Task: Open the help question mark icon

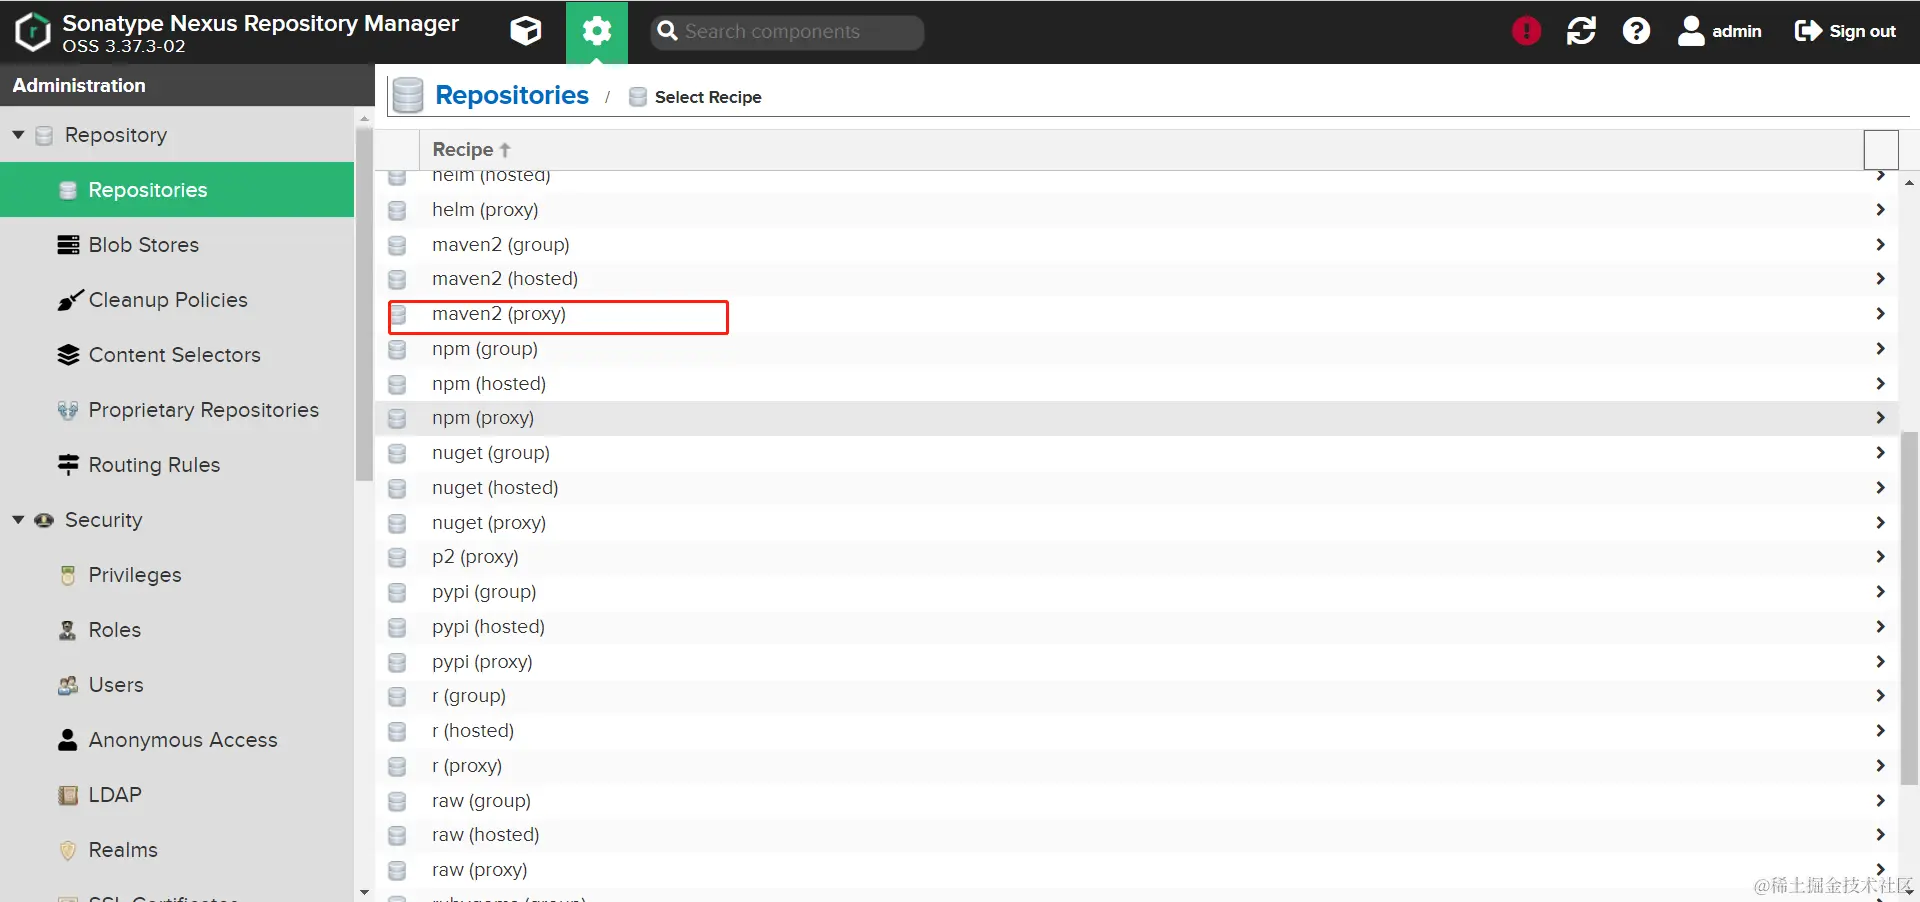Action: pos(1636,31)
